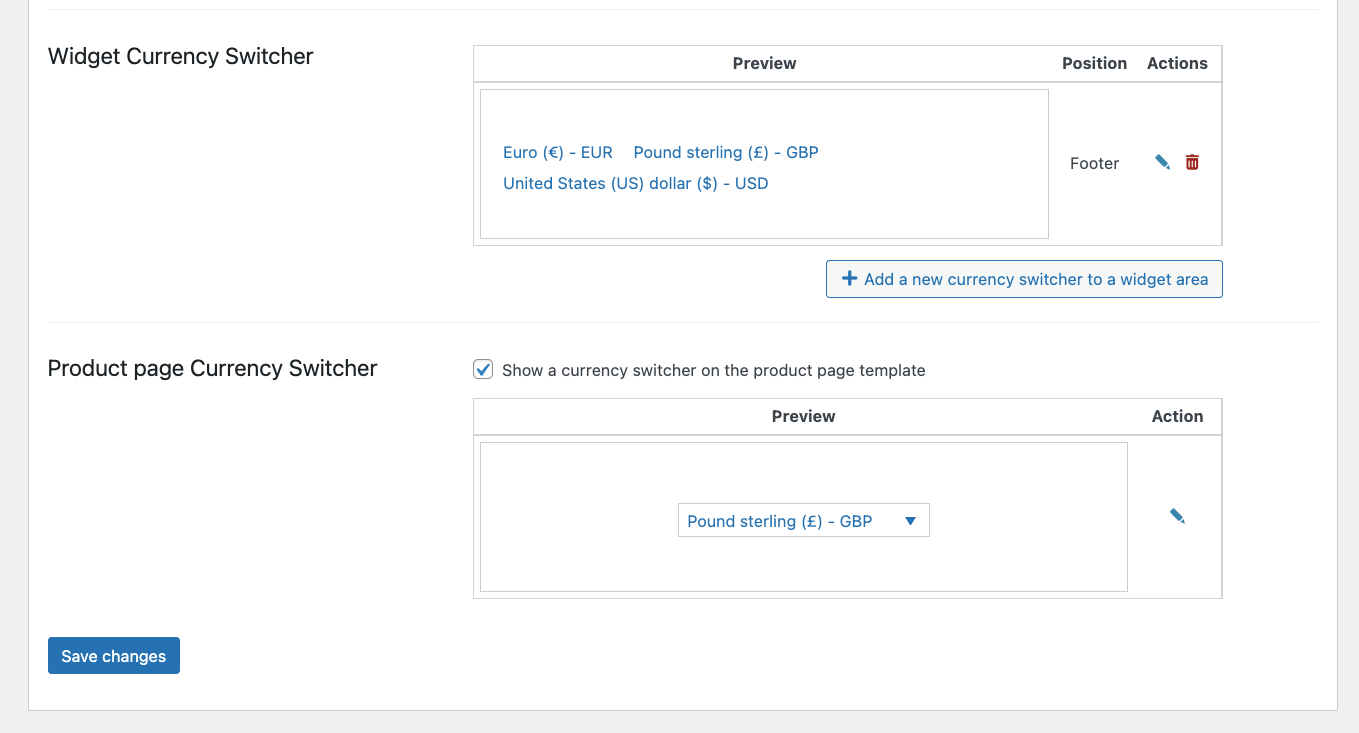Click the Footer position label
Image resolution: width=1359 pixels, height=733 pixels.
[1094, 163]
